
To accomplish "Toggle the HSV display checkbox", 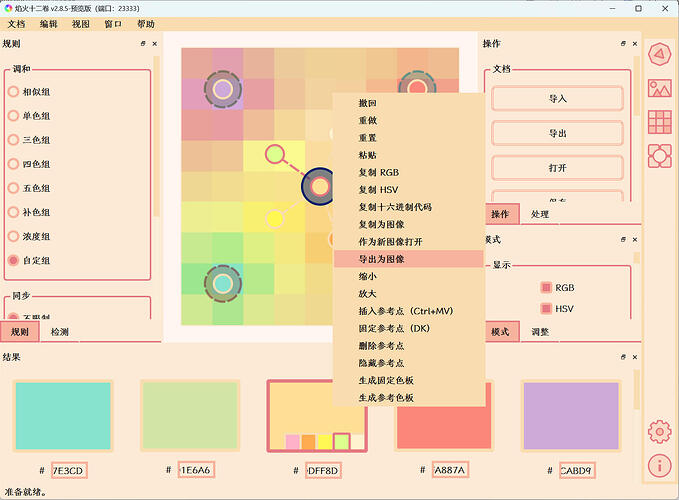I will pyautogui.click(x=546, y=309).
